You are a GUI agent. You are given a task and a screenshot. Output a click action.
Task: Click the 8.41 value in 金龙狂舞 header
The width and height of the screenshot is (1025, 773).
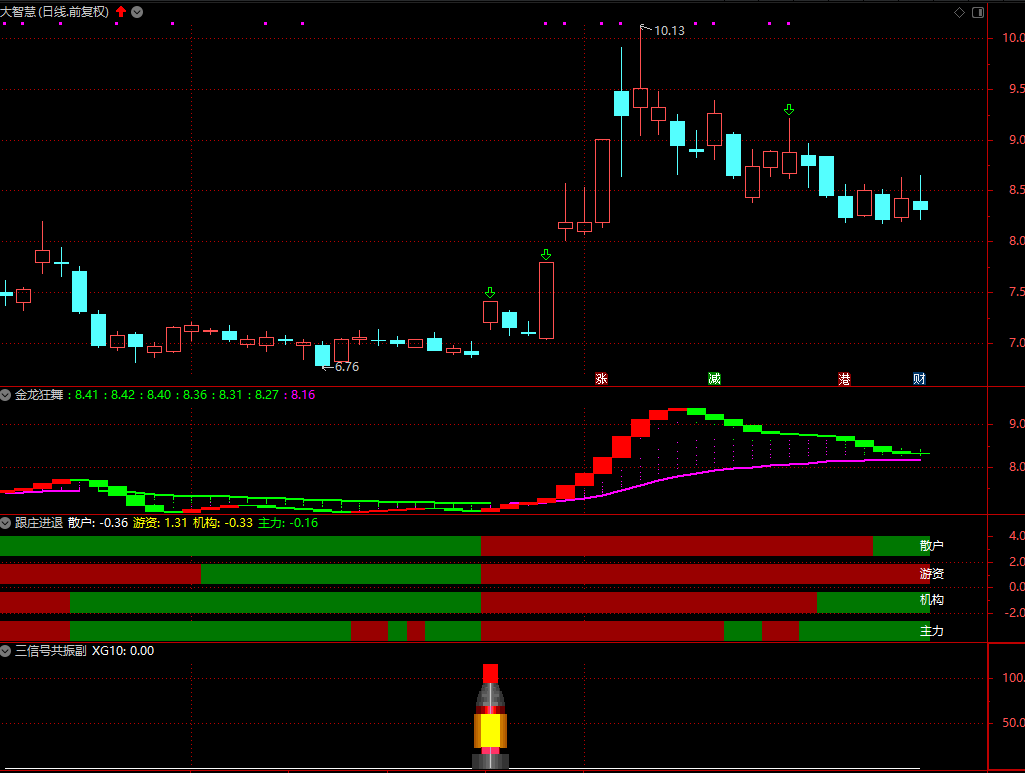pos(86,395)
